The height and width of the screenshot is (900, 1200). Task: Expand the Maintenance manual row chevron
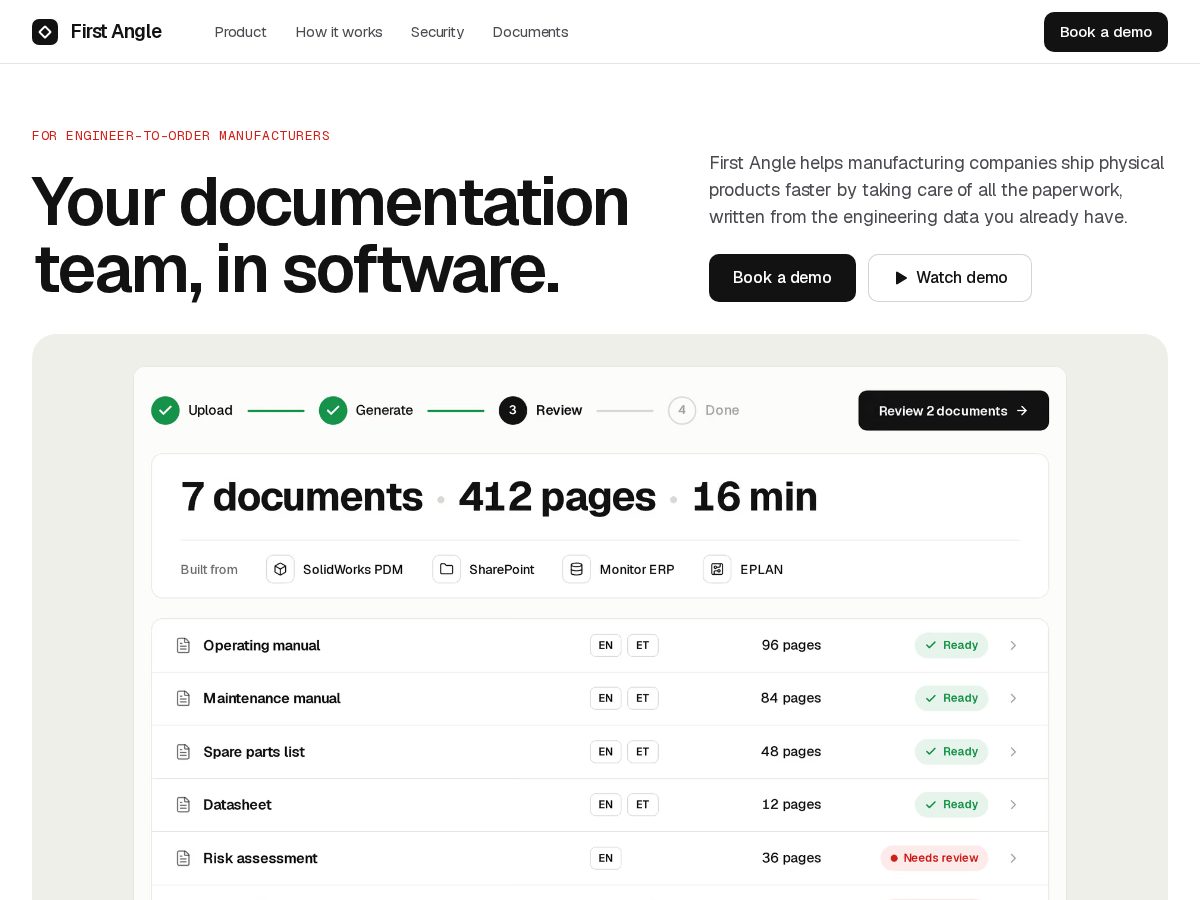click(x=1013, y=698)
